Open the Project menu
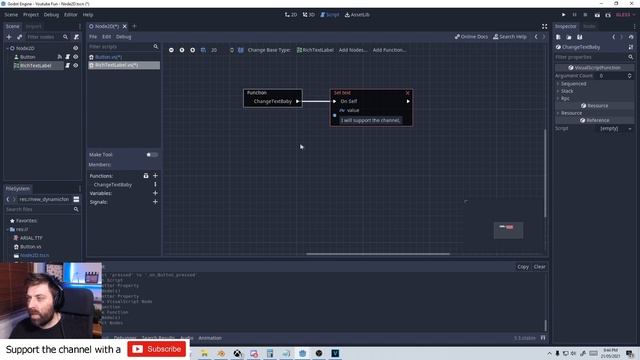This screenshot has height=360, width=640. point(31,15)
